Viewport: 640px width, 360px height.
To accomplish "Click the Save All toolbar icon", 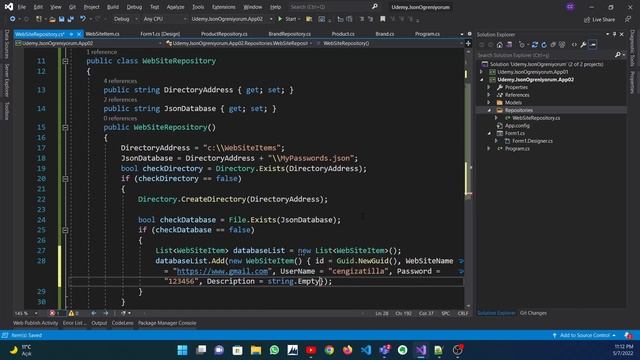I will 71,19.
